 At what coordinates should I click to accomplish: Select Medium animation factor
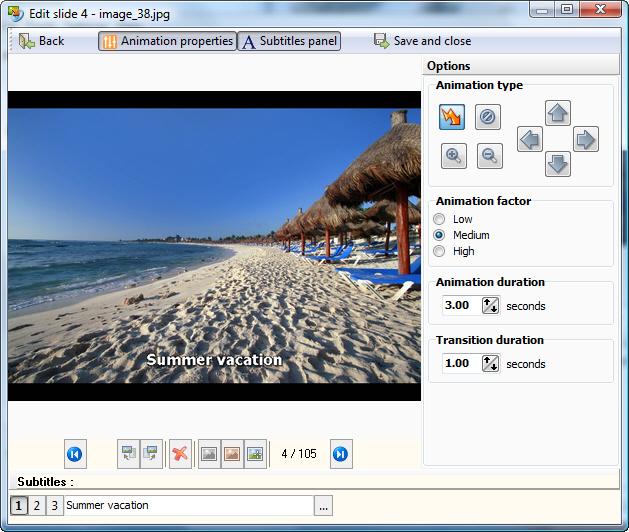point(439,235)
